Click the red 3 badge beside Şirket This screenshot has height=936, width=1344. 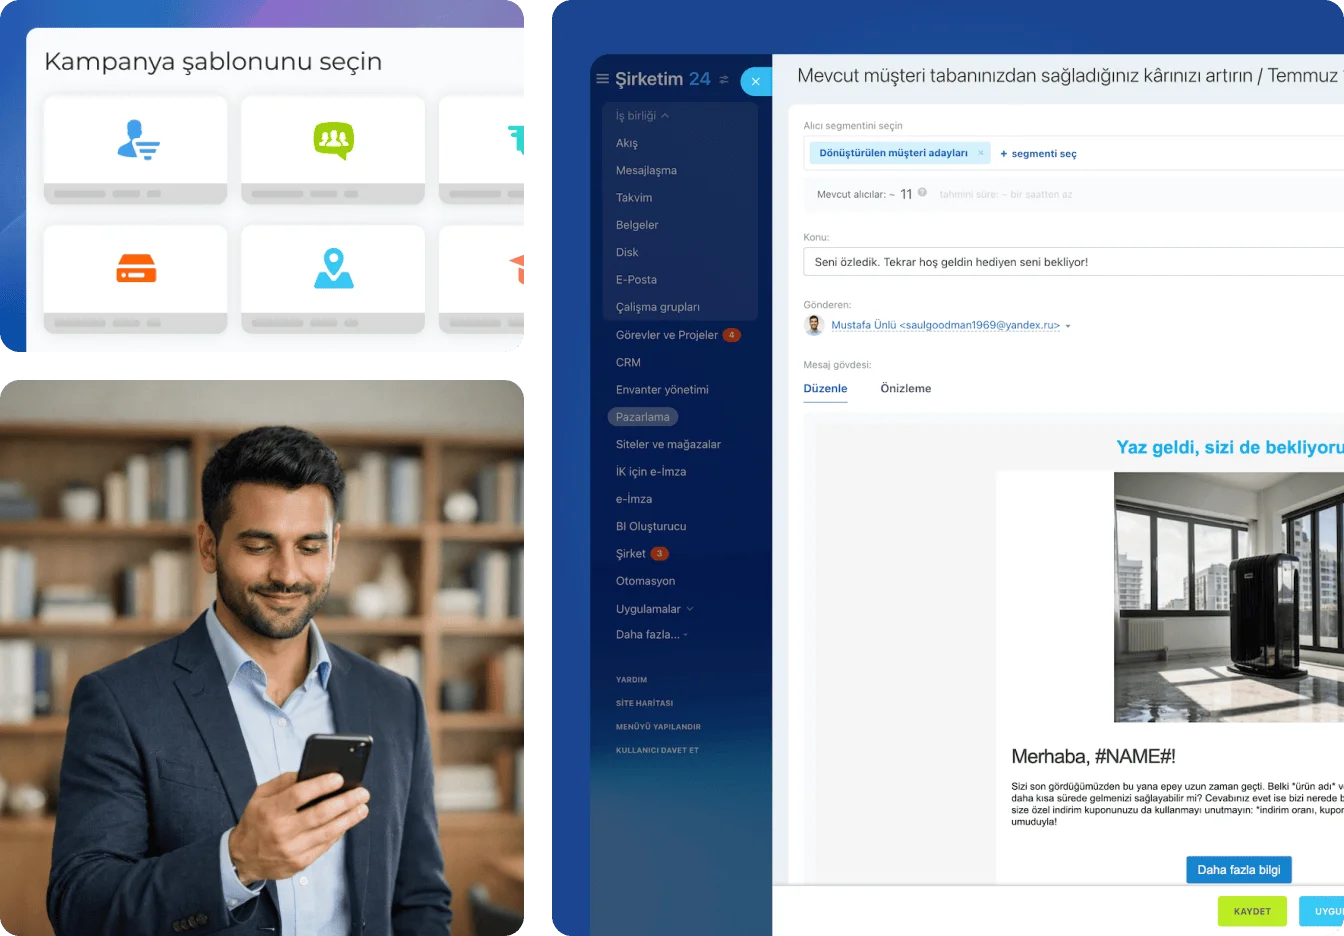[x=660, y=554]
